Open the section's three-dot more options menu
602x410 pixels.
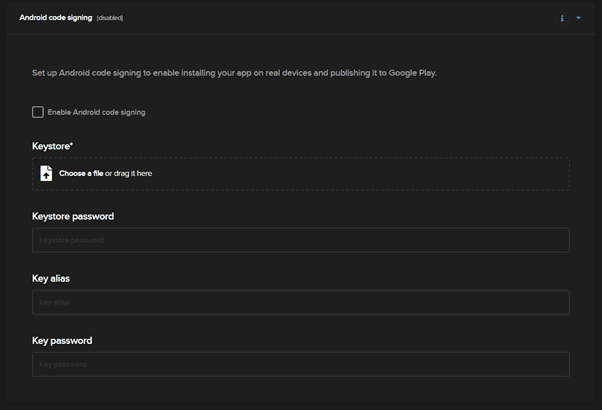point(562,18)
